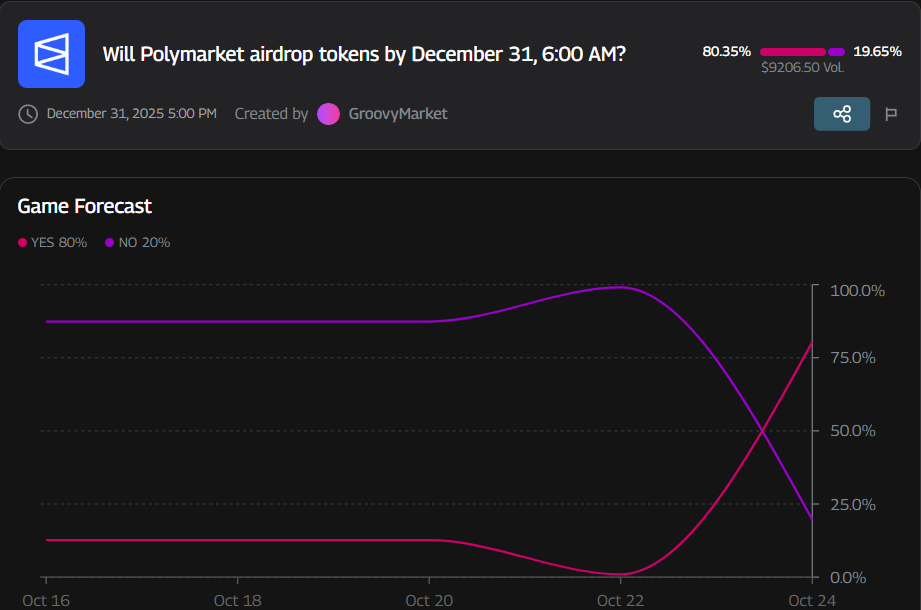Screen dimensions: 921x610
Task: Open the GroovyMarket creator profile link
Action: click(398, 114)
